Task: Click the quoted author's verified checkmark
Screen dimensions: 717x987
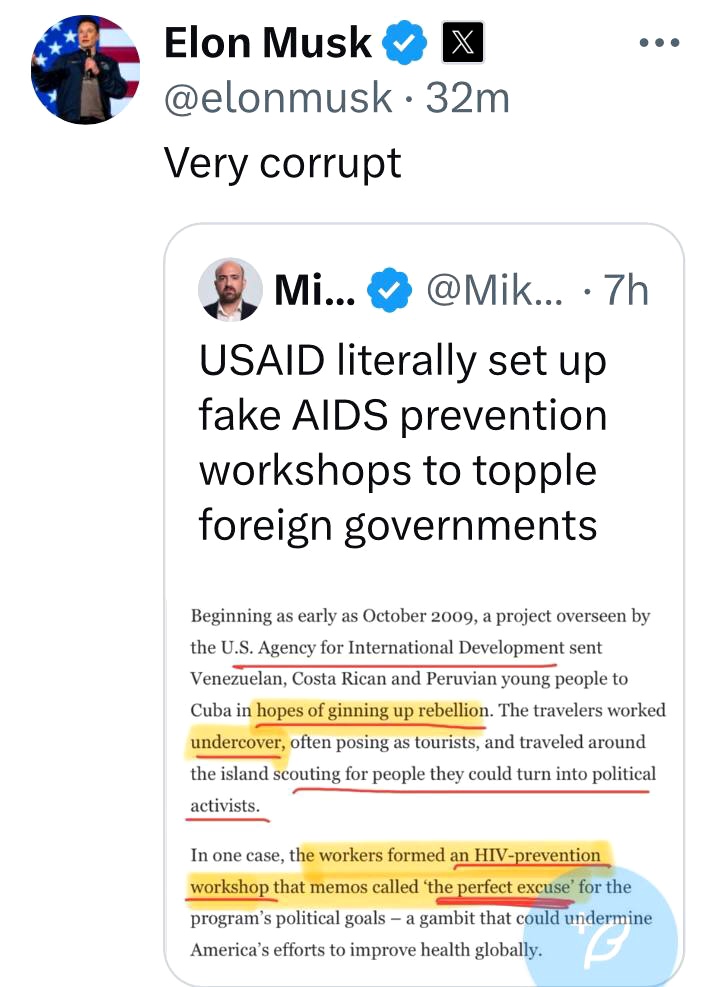Action: pyautogui.click(x=389, y=289)
